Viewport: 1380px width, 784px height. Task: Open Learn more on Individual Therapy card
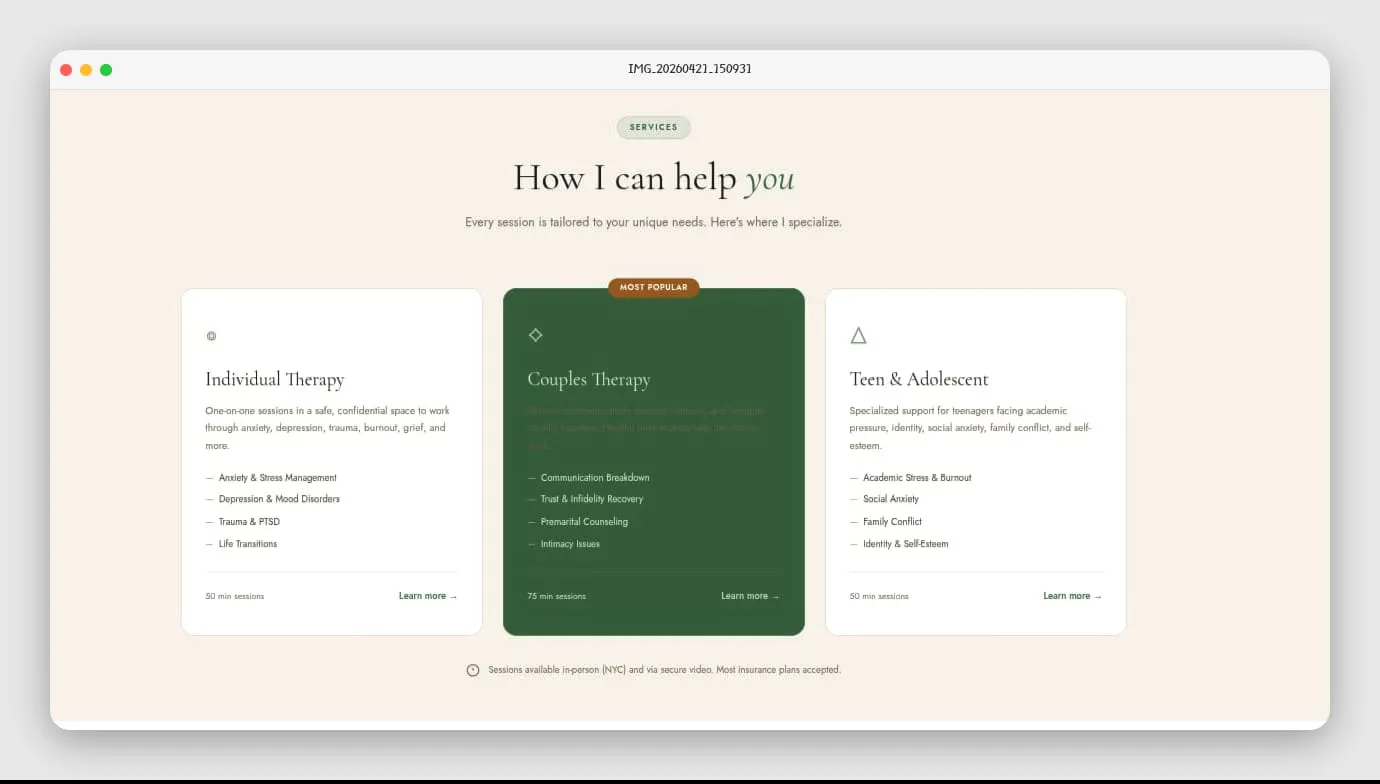[x=428, y=596]
